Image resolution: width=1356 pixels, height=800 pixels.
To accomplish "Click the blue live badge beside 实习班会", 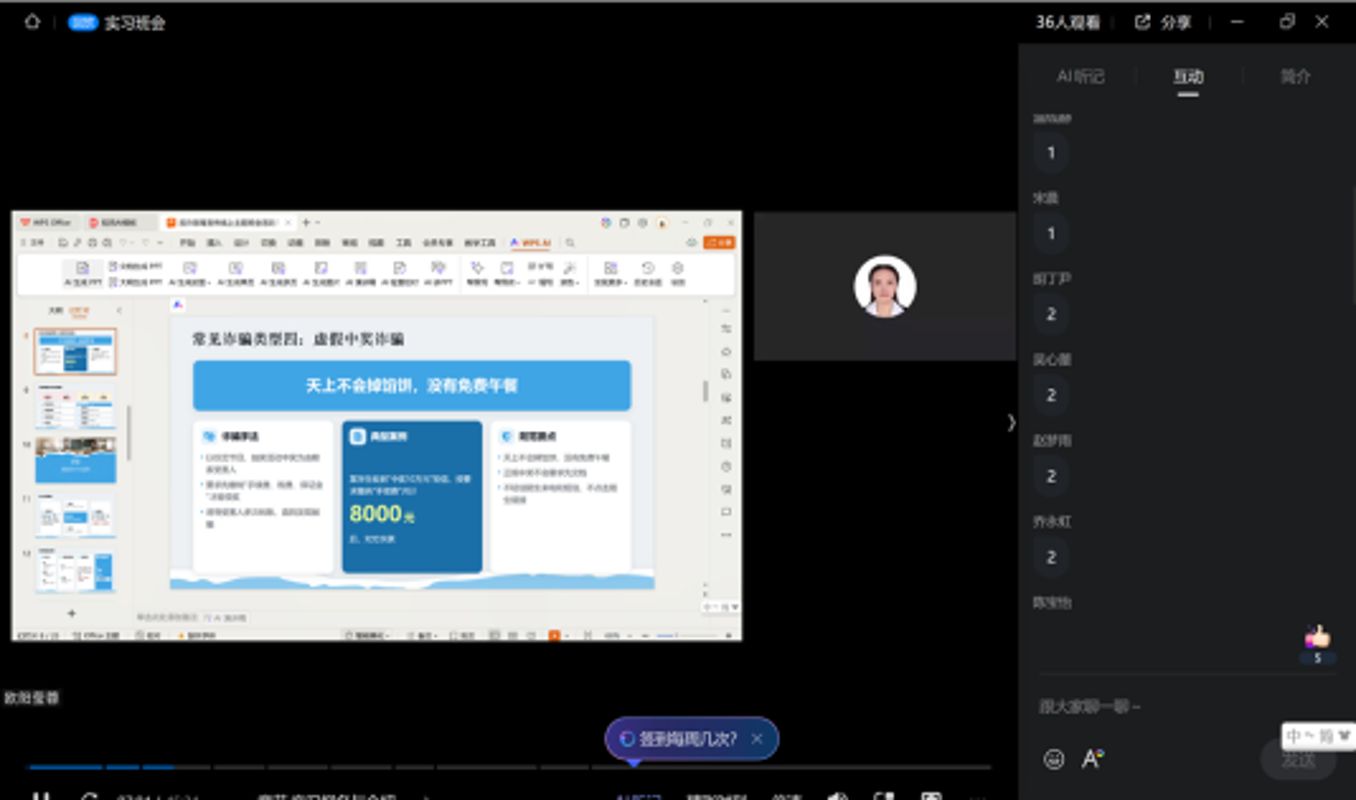I will point(83,22).
